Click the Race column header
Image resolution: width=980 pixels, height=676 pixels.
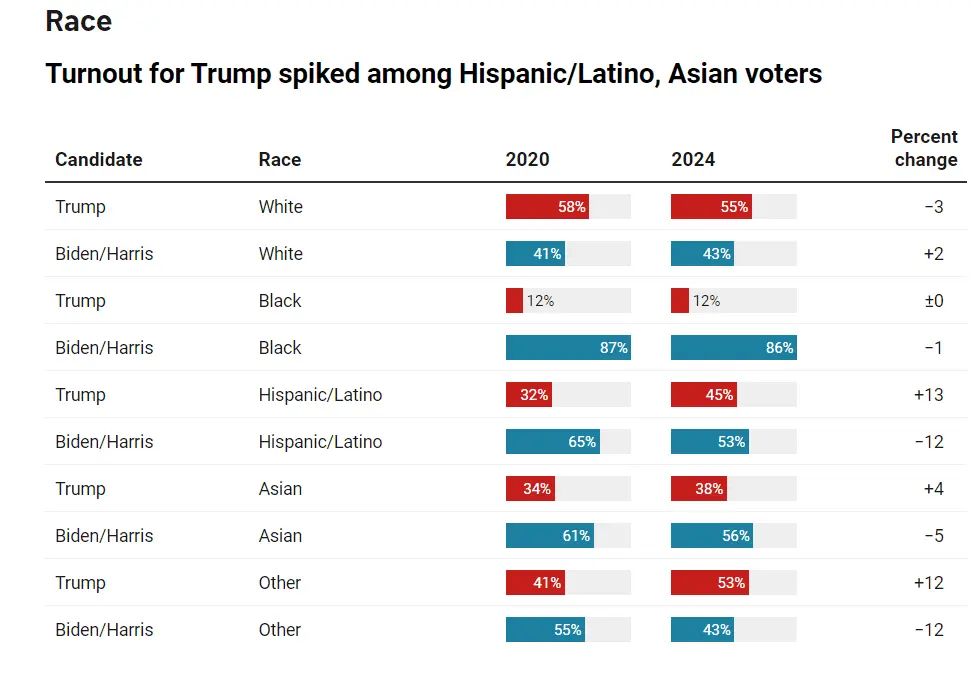coord(279,159)
